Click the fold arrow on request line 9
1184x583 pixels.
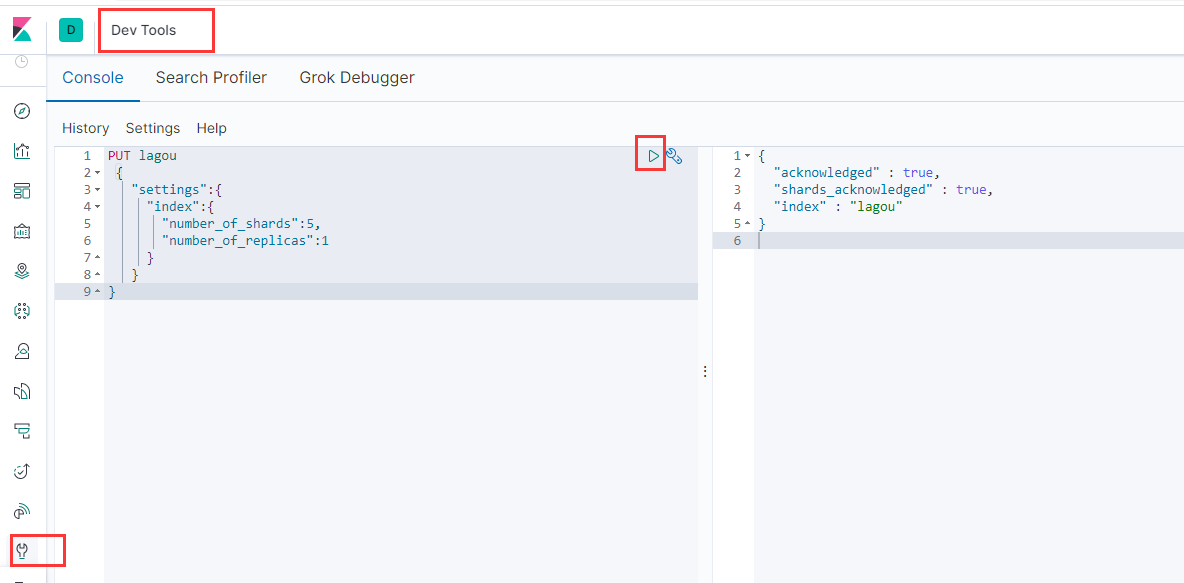(97, 292)
